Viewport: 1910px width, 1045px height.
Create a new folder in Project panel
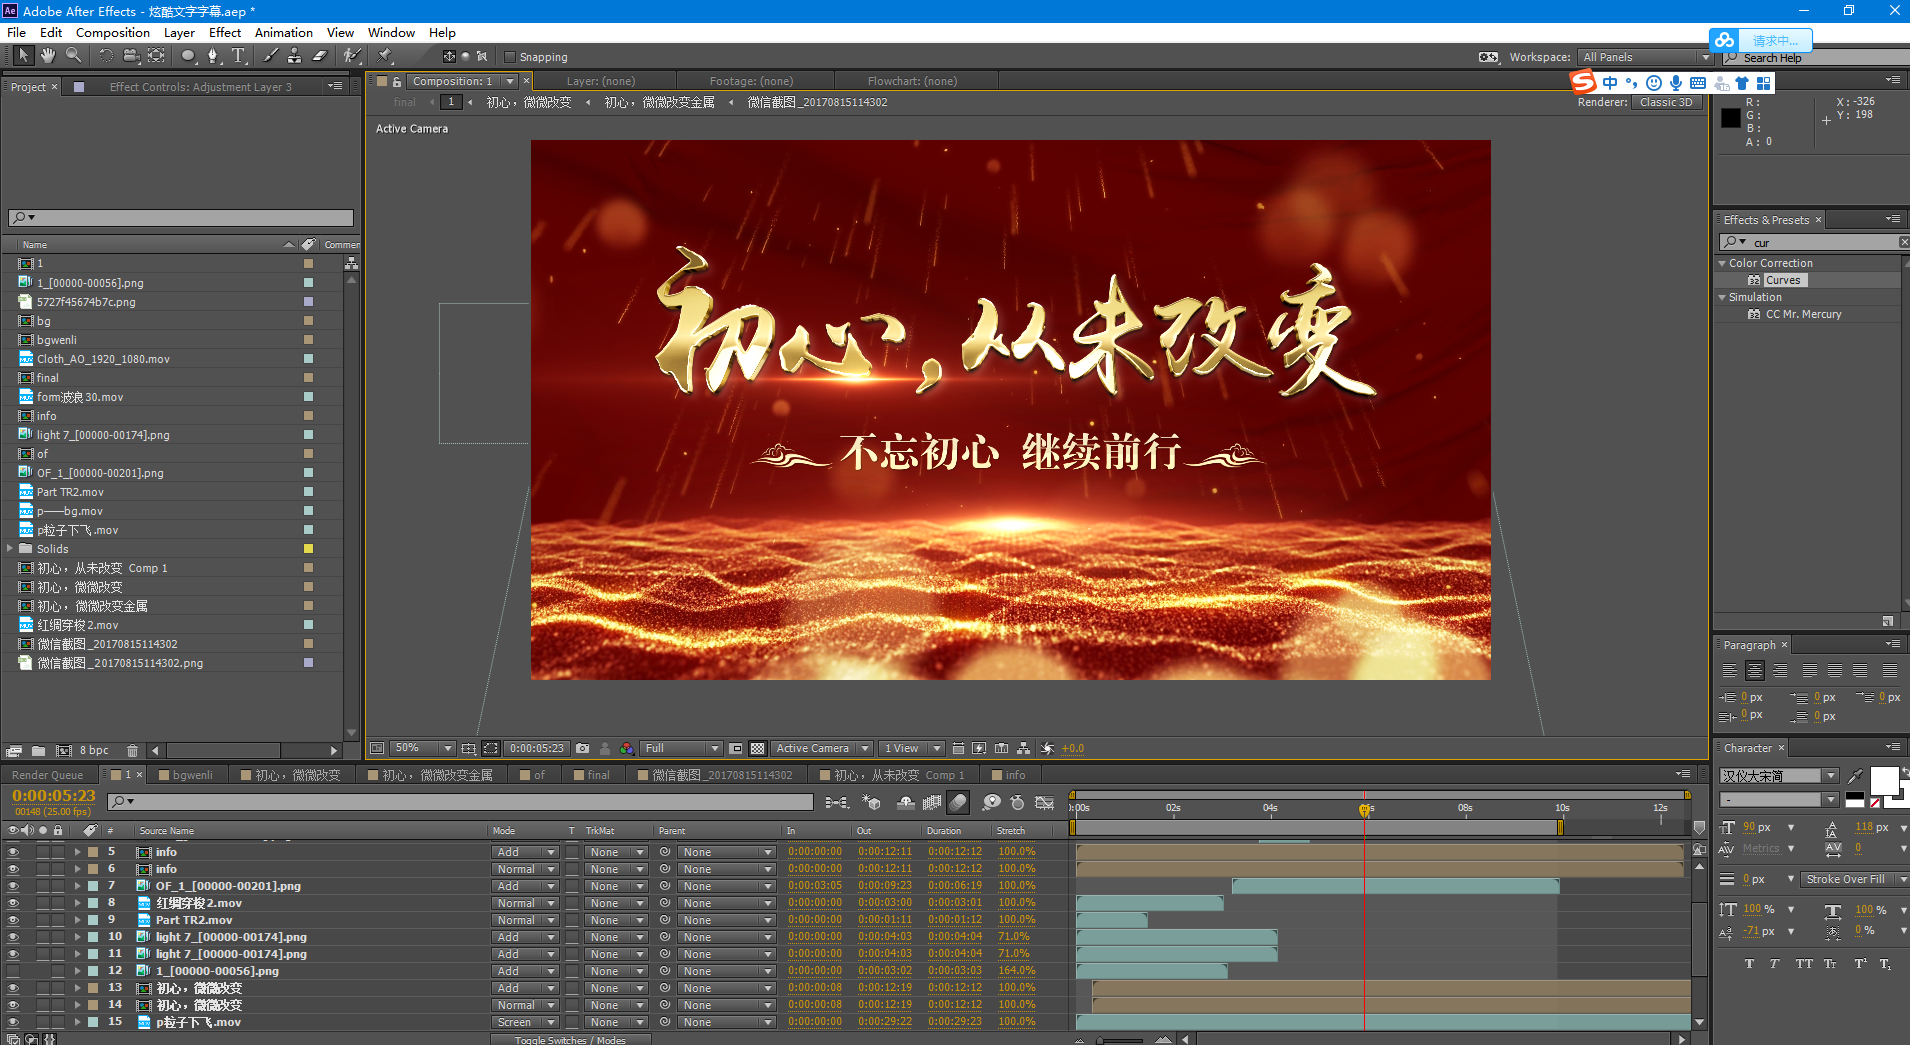coord(38,750)
